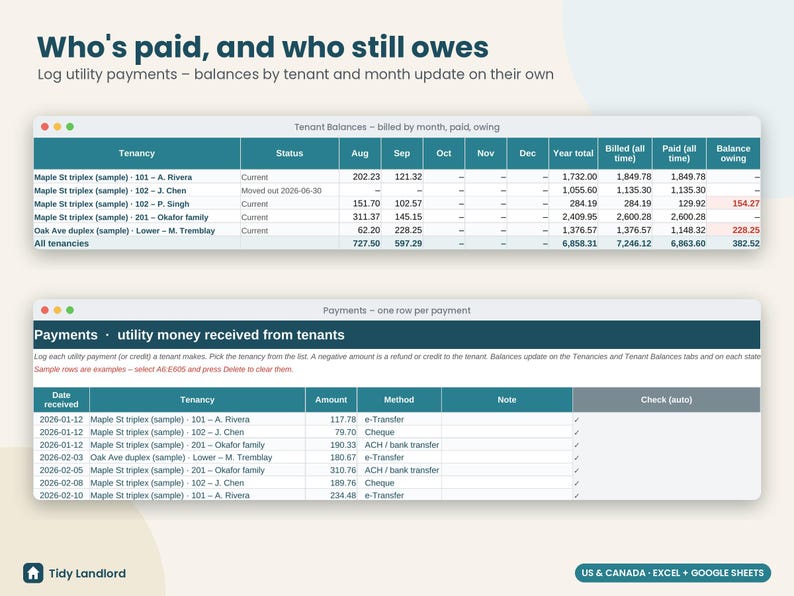794x596 pixels.
Task: Select the Dec column header
Action: pos(527,153)
